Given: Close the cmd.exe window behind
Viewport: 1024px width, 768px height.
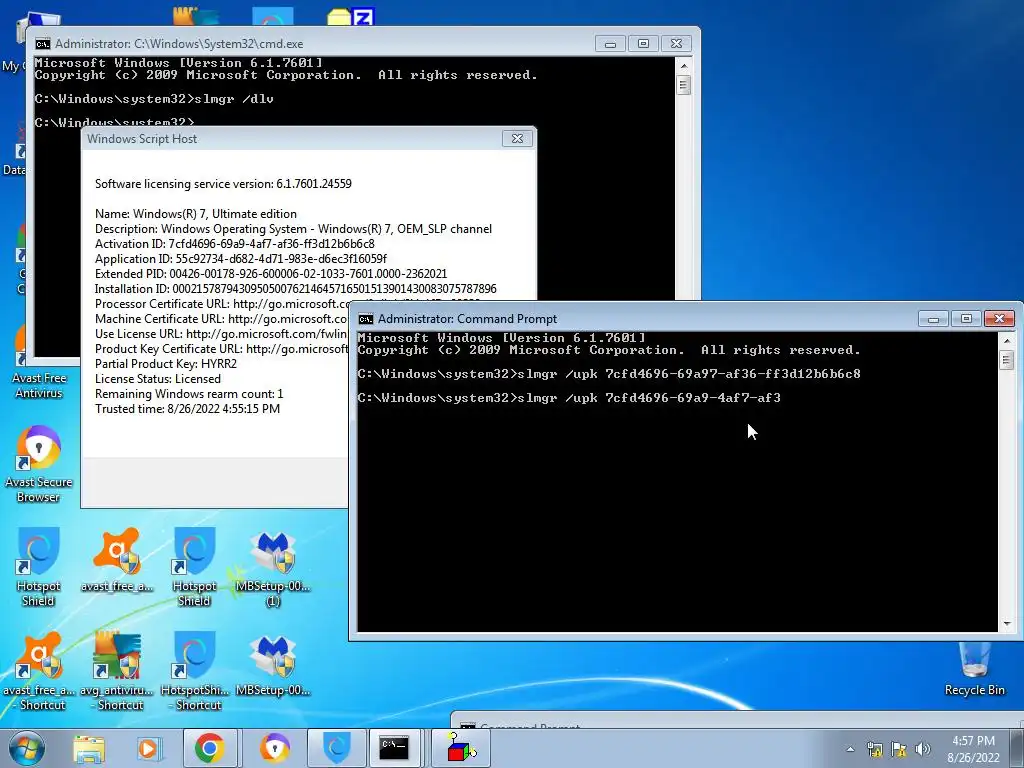Looking at the screenshot, I should [x=677, y=44].
